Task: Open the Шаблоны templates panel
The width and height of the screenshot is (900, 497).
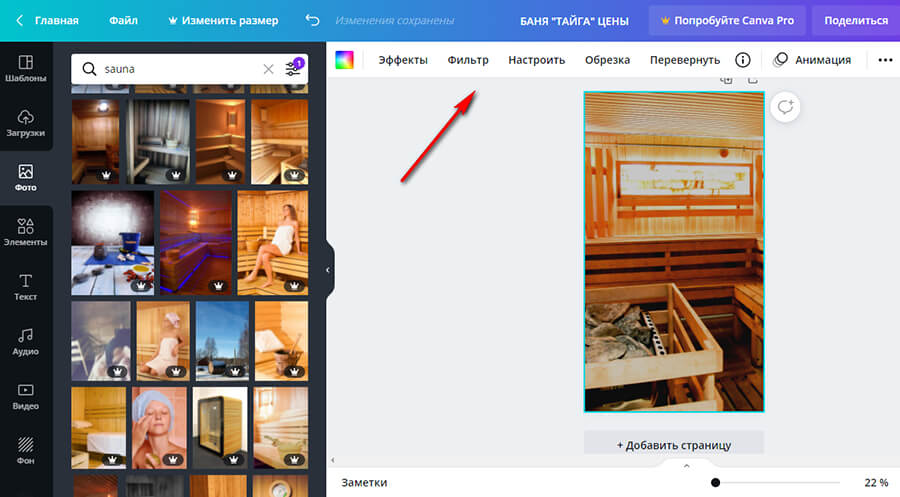Action: 26,68
